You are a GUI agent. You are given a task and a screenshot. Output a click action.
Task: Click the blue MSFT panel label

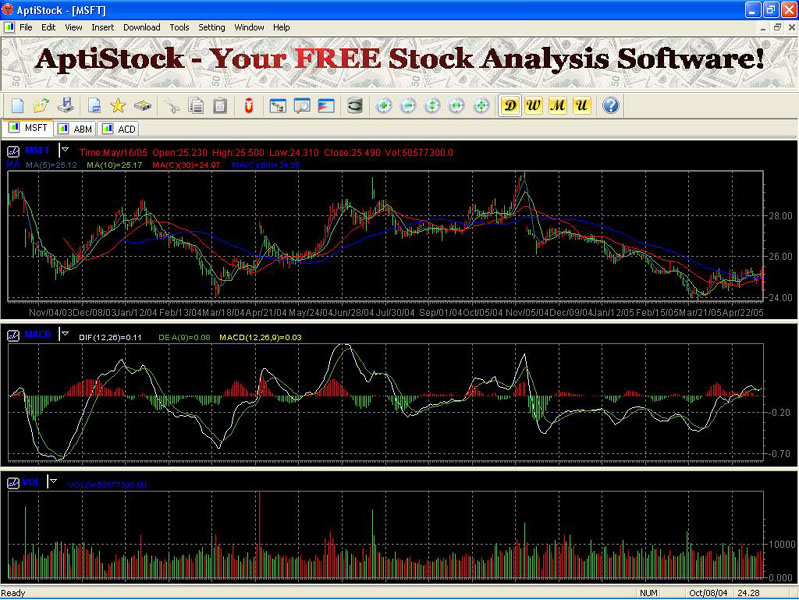(x=37, y=150)
